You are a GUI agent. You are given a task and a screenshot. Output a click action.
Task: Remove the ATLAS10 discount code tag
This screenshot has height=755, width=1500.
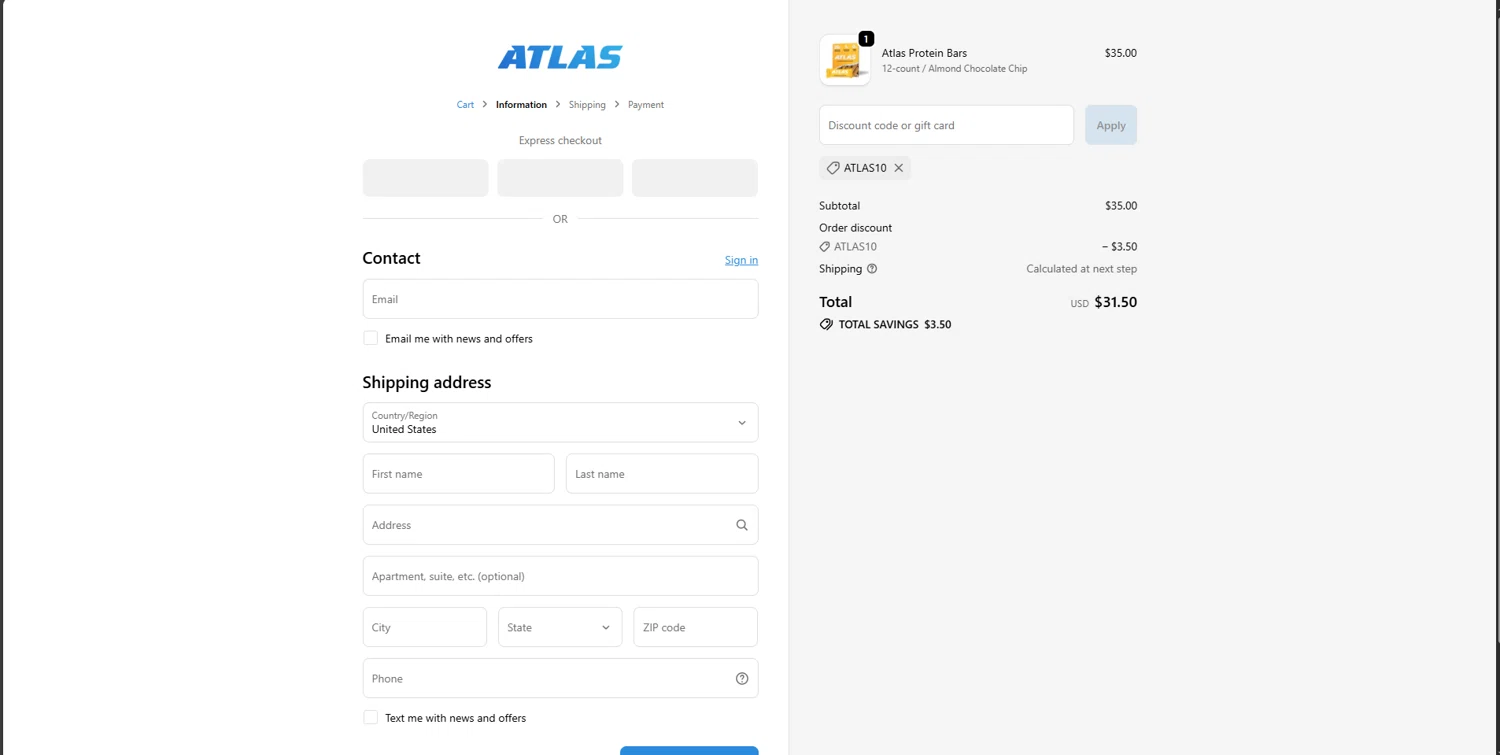pos(899,168)
